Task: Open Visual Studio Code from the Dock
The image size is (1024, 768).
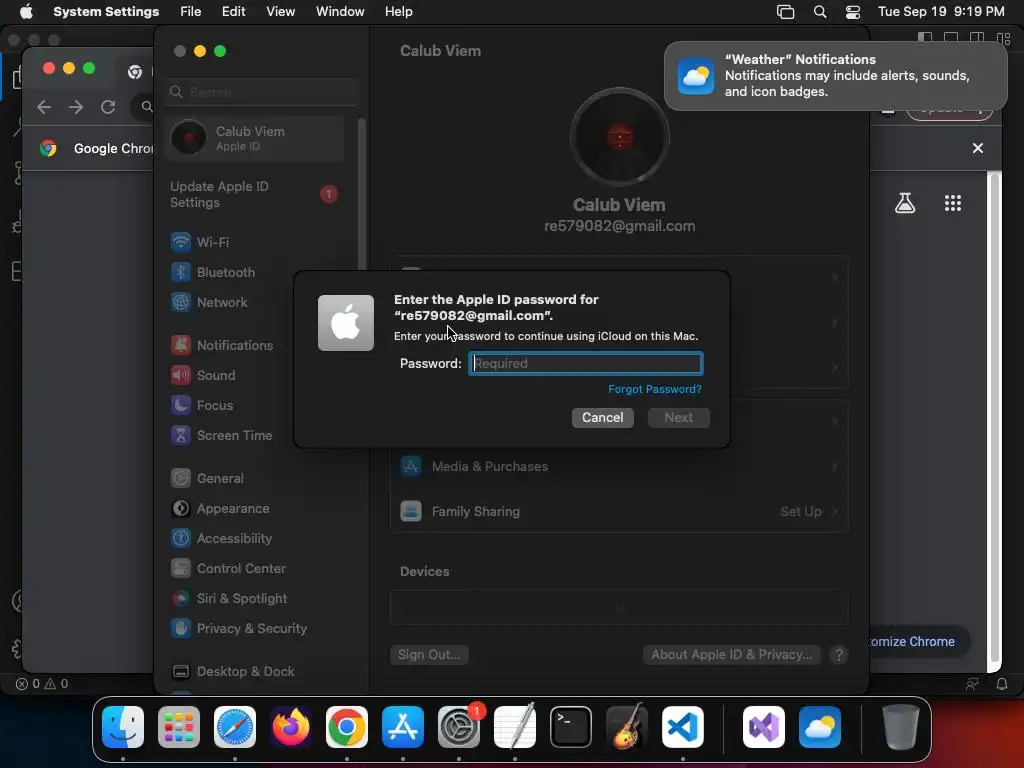Action: (682, 727)
